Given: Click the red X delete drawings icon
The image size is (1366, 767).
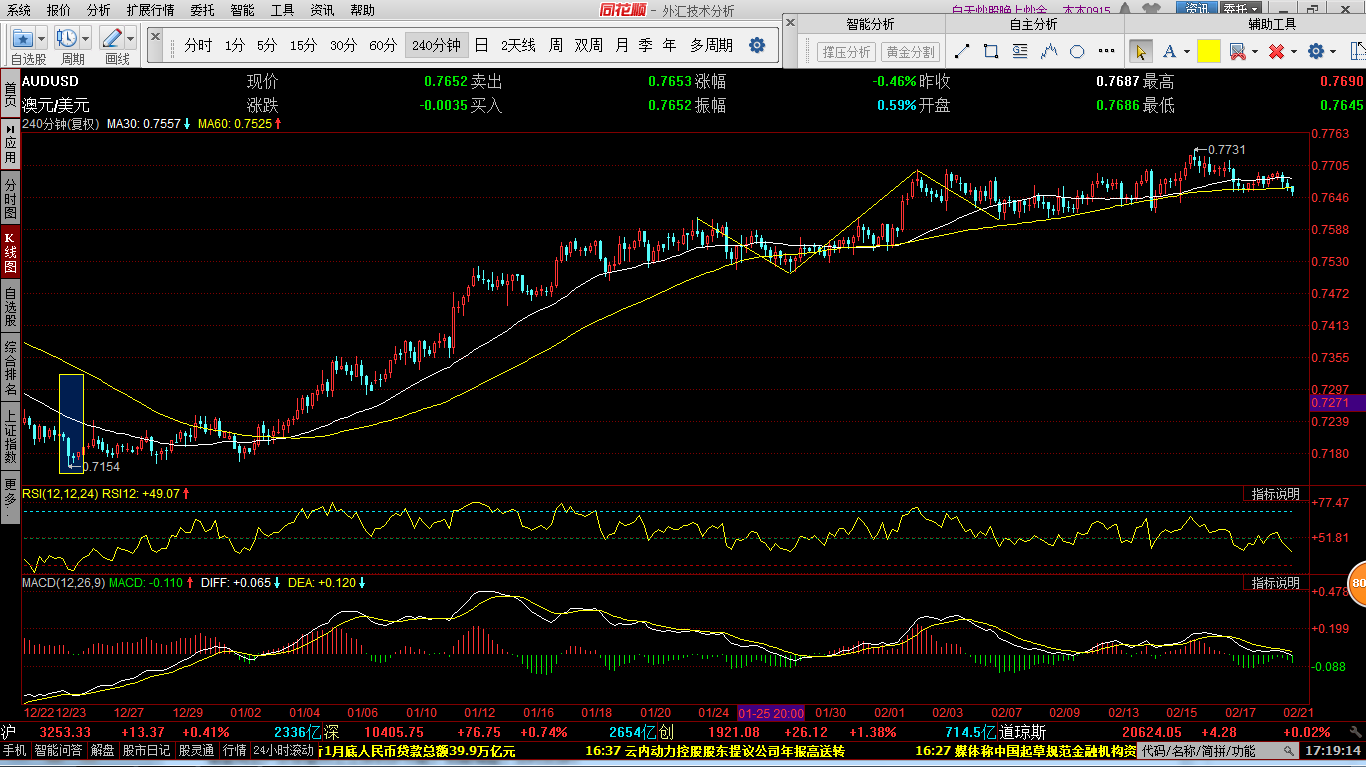Looking at the screenshot, I should tap(1276, 52).
